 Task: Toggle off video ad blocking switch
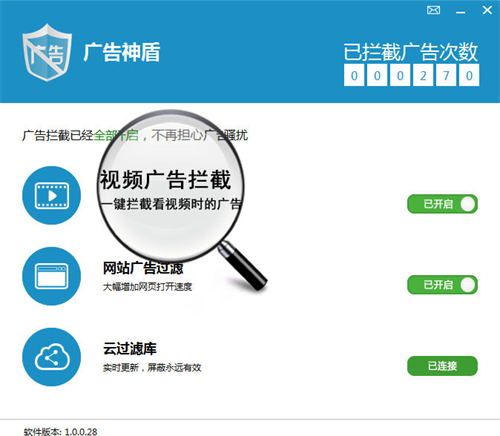pos(442,204)
